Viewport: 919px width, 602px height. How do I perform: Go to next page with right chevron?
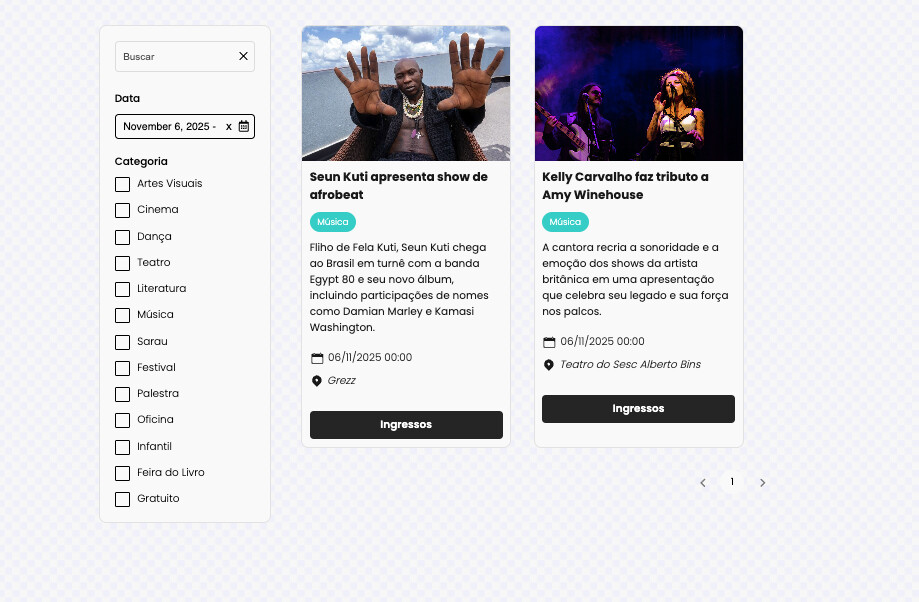tap(763, 483)
